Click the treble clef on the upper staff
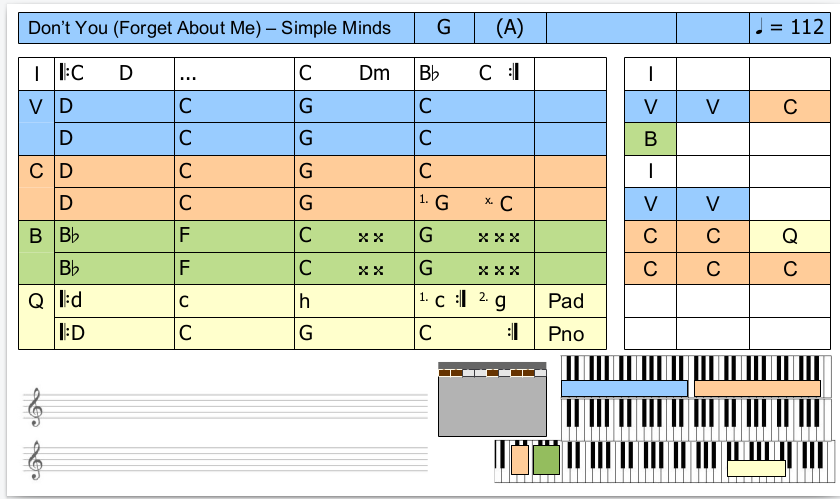The width and height of the screenshot is (840, 499). point(35,407)
